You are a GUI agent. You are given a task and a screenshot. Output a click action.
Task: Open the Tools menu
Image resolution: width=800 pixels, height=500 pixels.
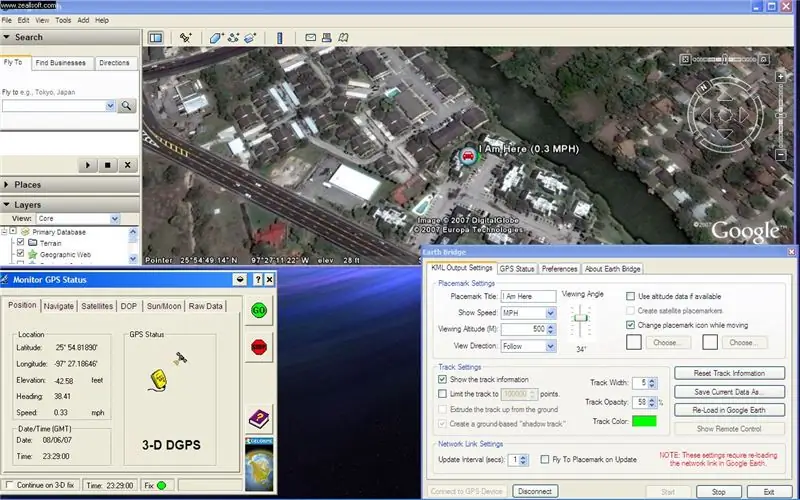point(63,20)
